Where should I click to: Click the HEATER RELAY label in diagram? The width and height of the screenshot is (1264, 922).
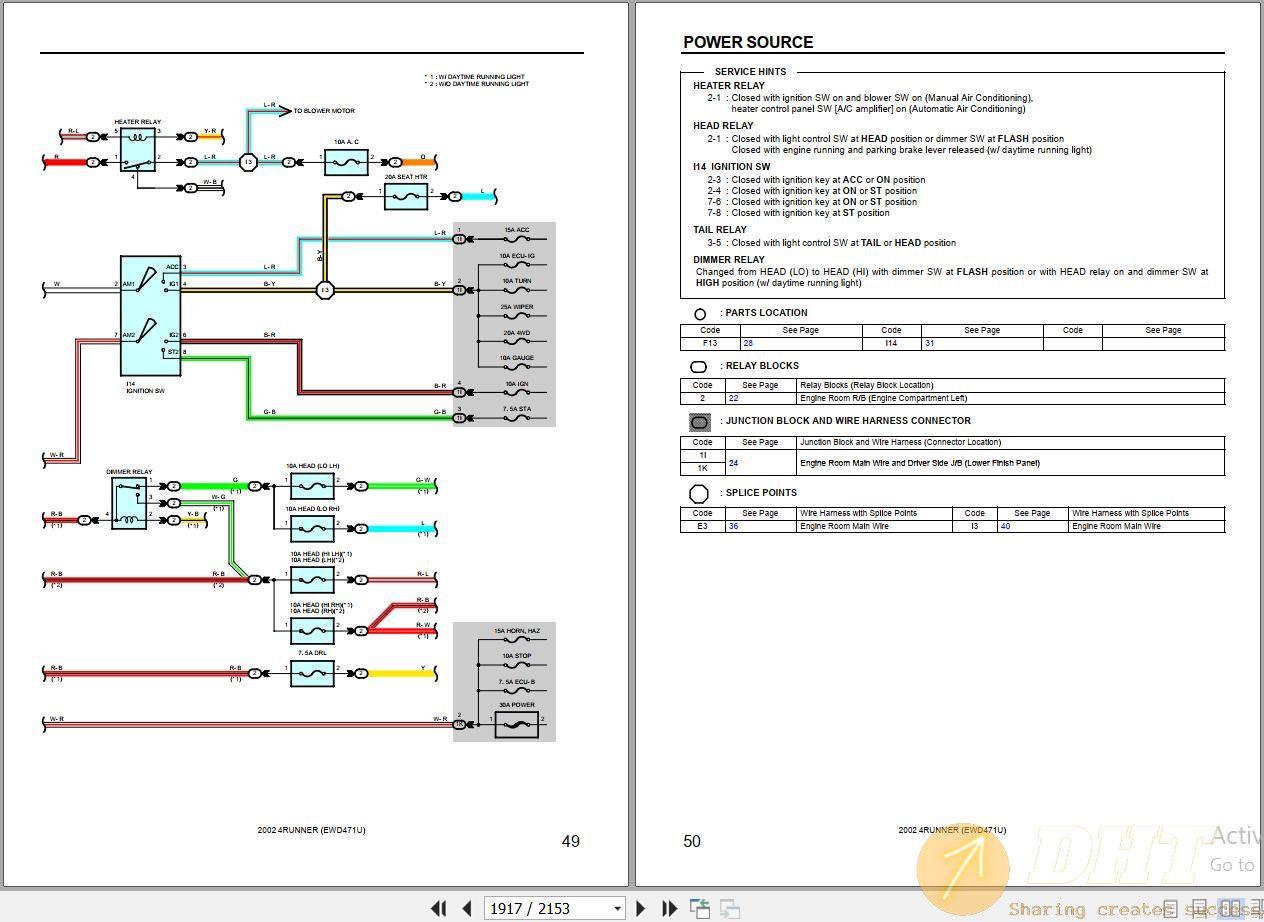[137, 122]
